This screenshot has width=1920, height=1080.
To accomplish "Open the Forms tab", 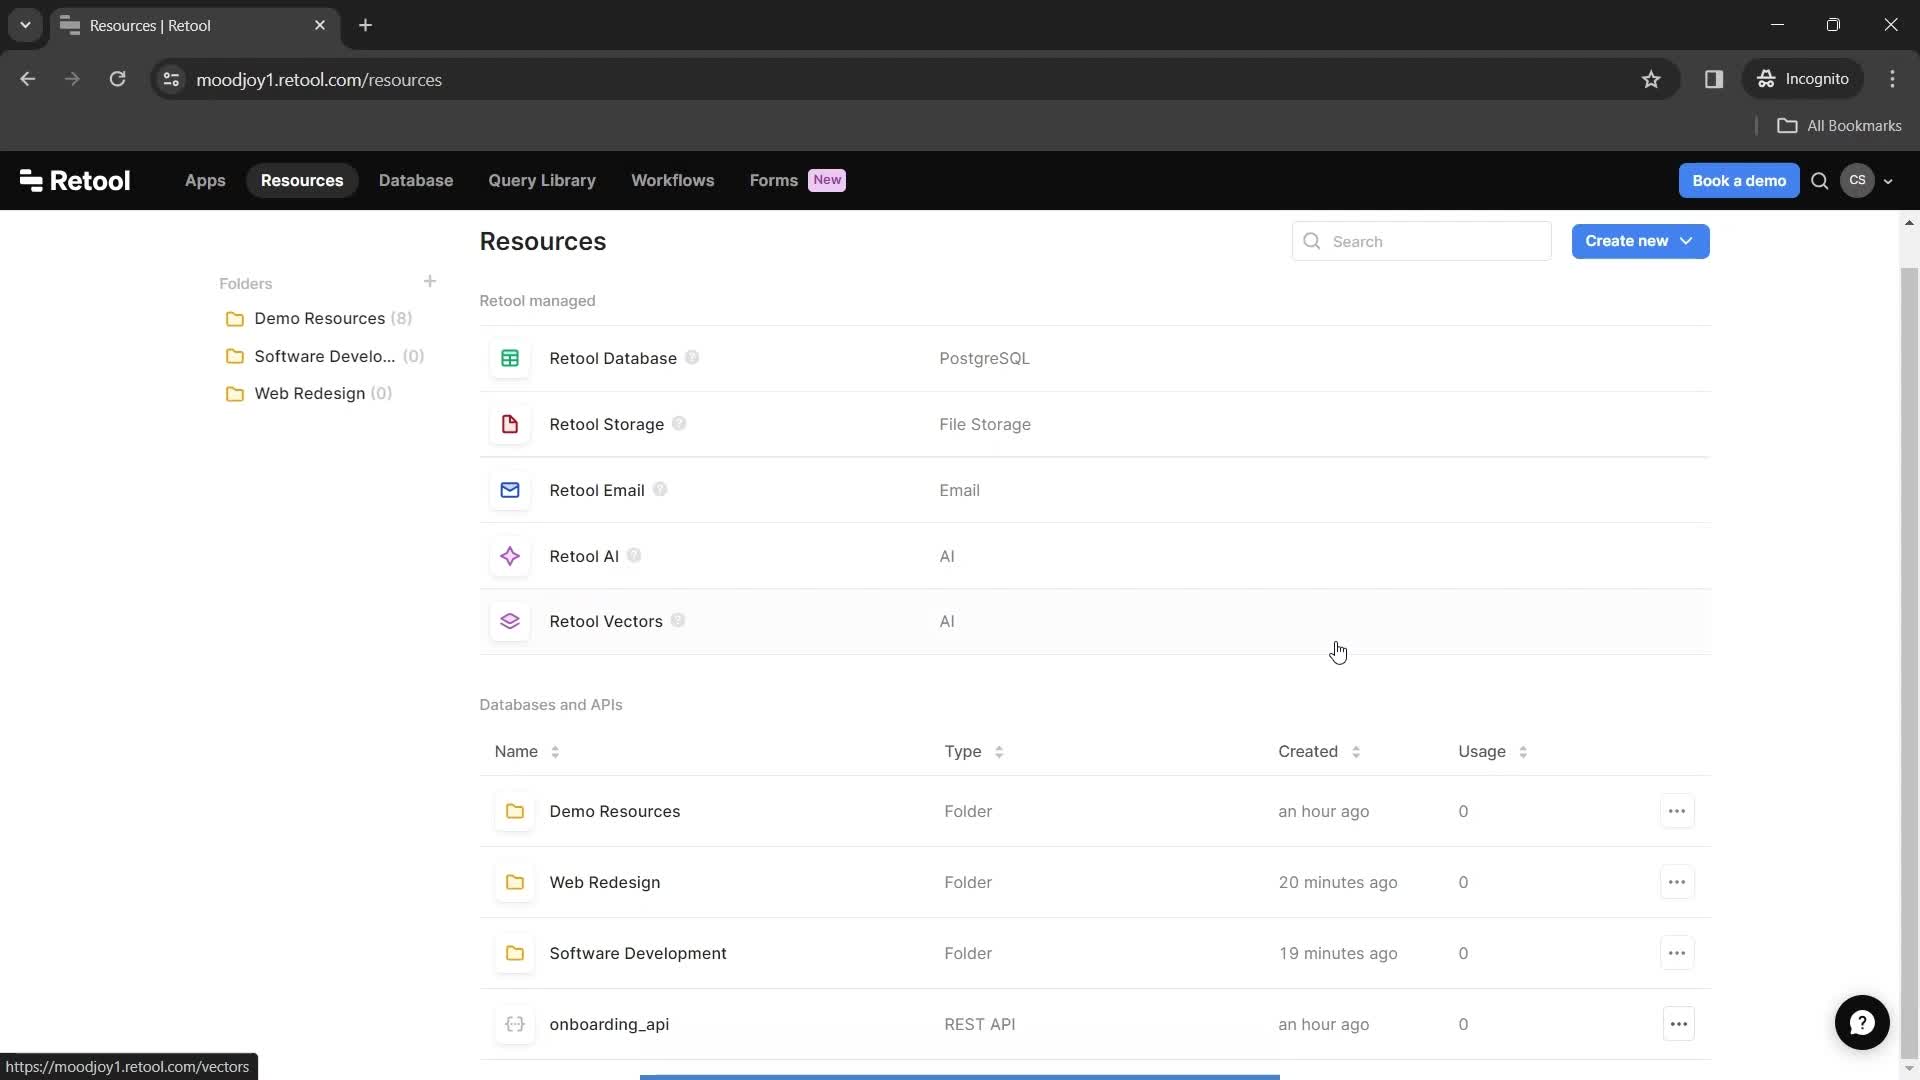I will [797, 181].
